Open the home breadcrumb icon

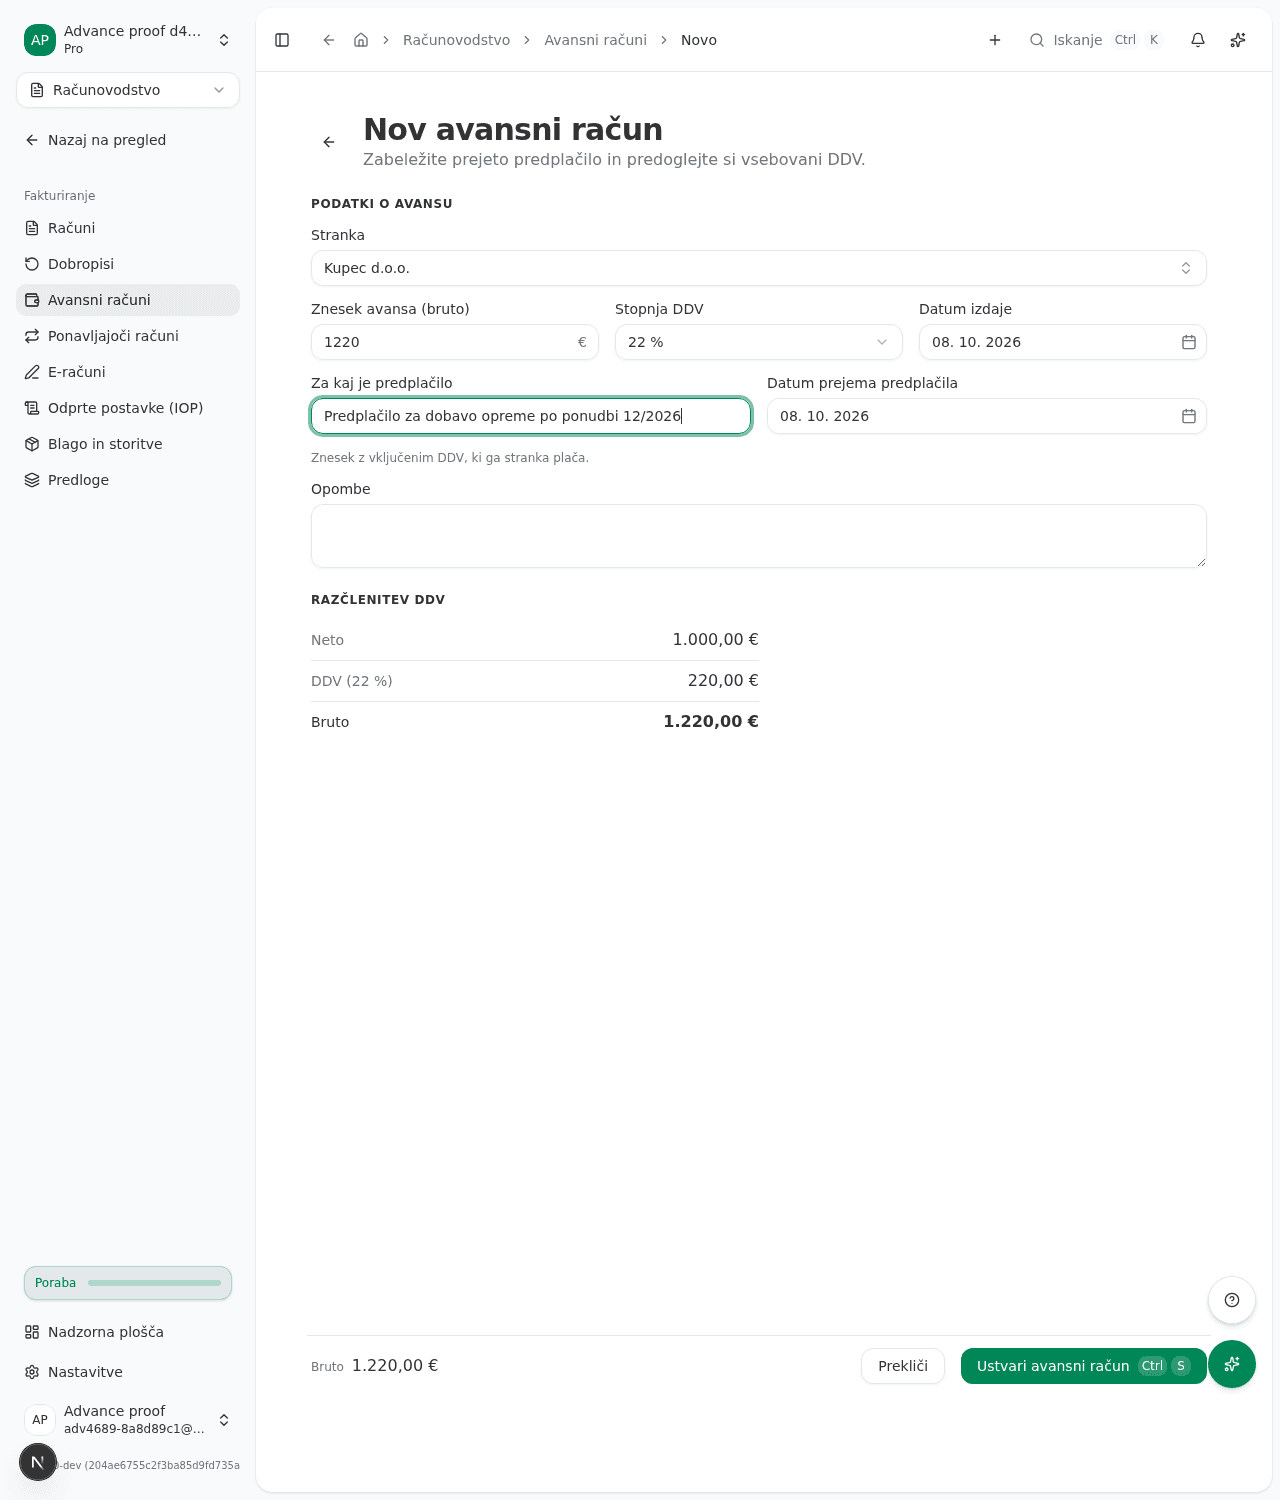(361, 40)
